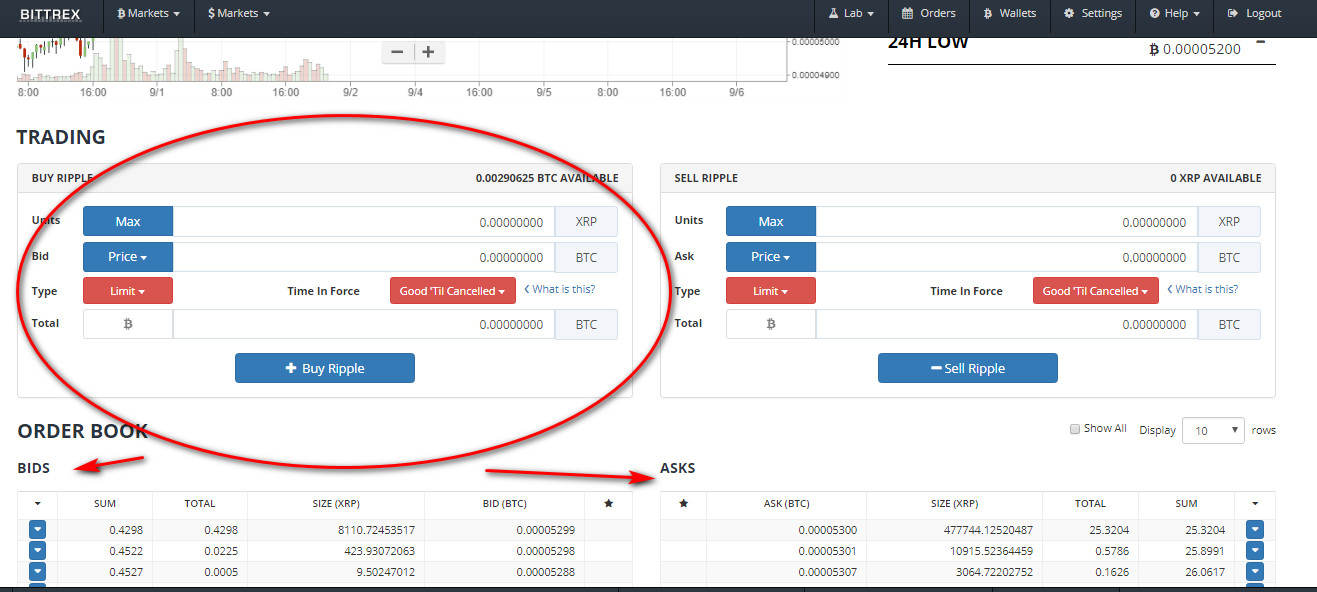Open Good 'Til Cancelled dropdown in Buy panel
The image size is (1317, 592).
pos(453,291)
